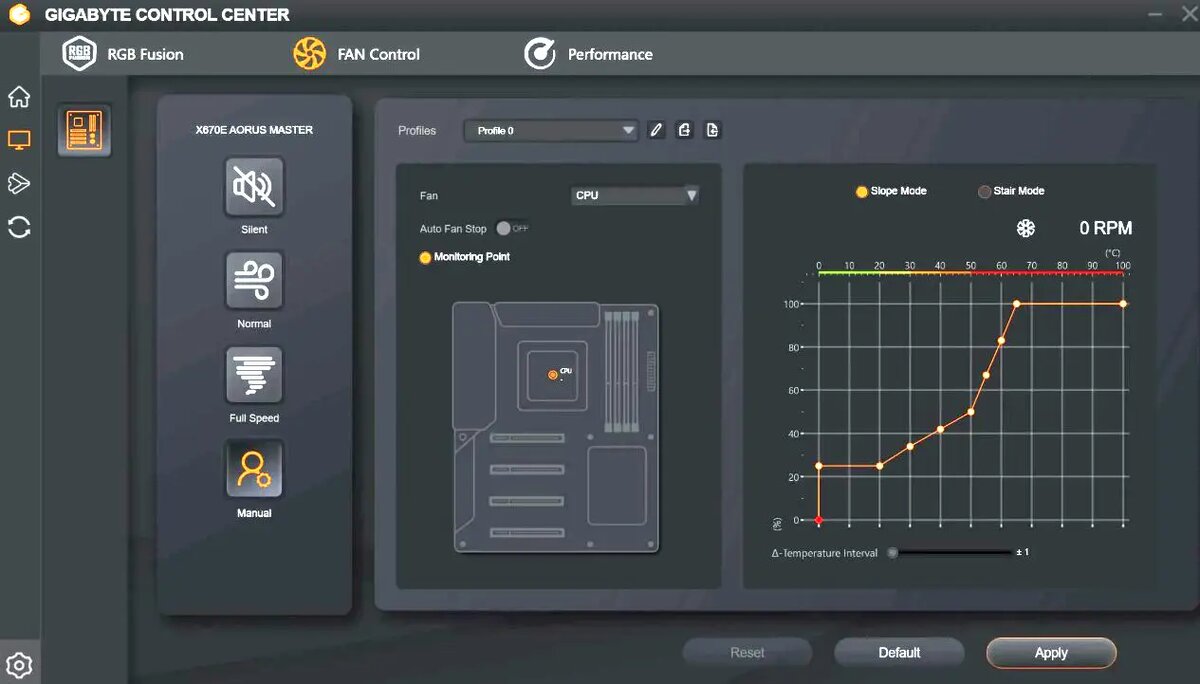
Task: Select the Monitoring Point radio button
Action: point(425,258)
